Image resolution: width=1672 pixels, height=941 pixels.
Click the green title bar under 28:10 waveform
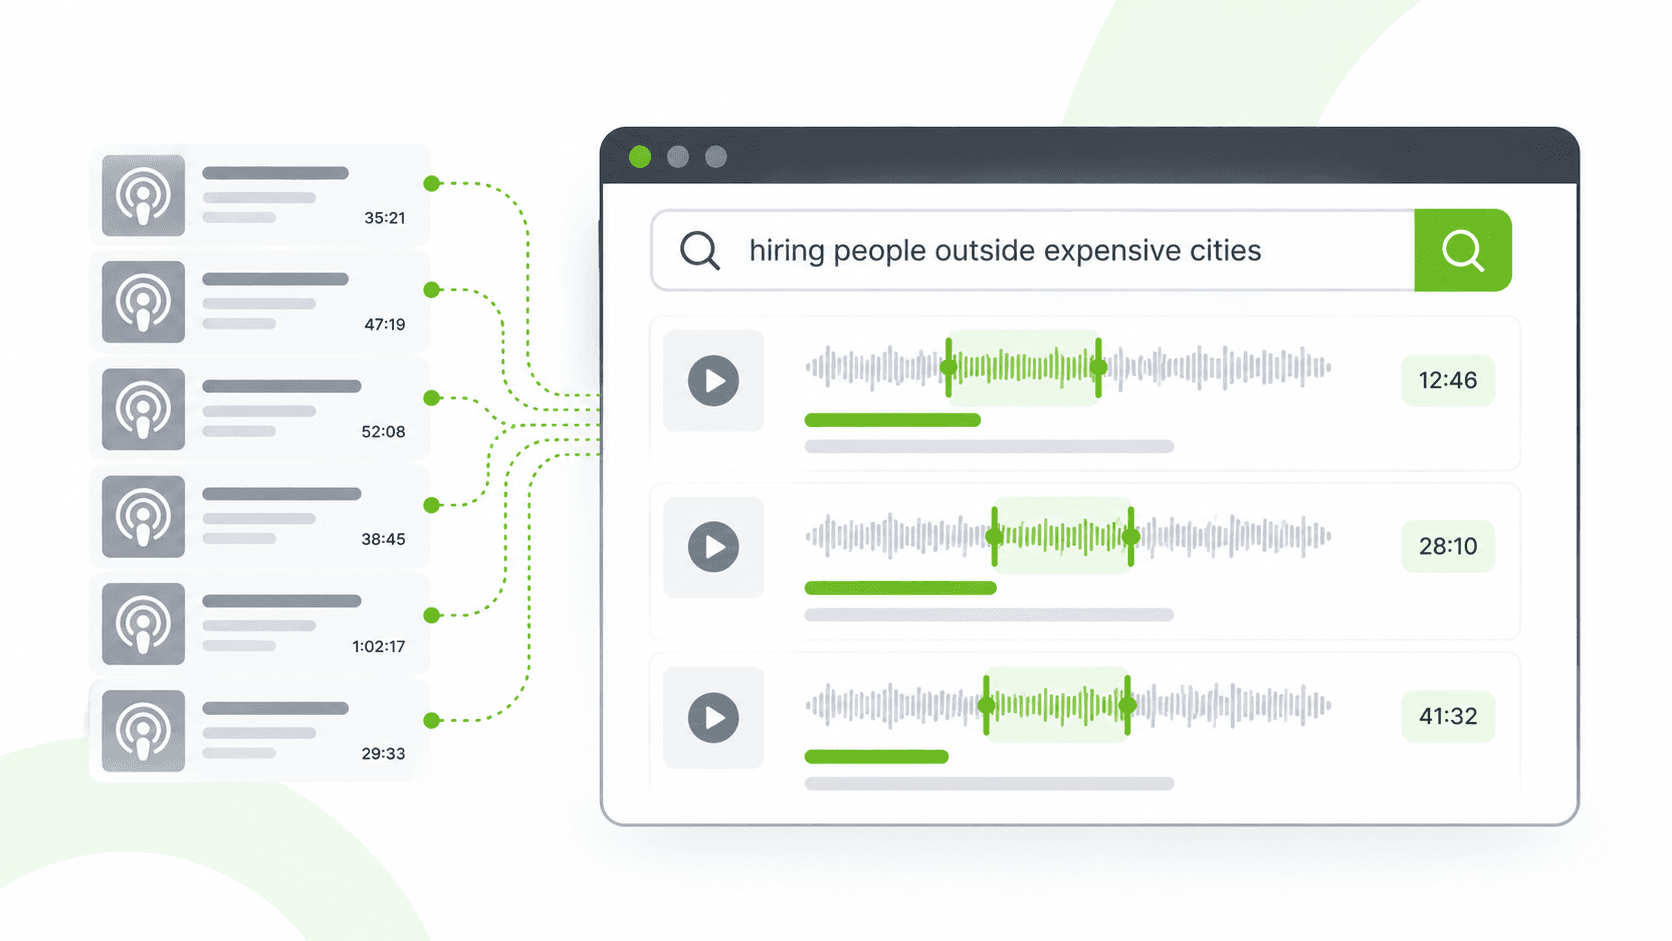point(900,588)
